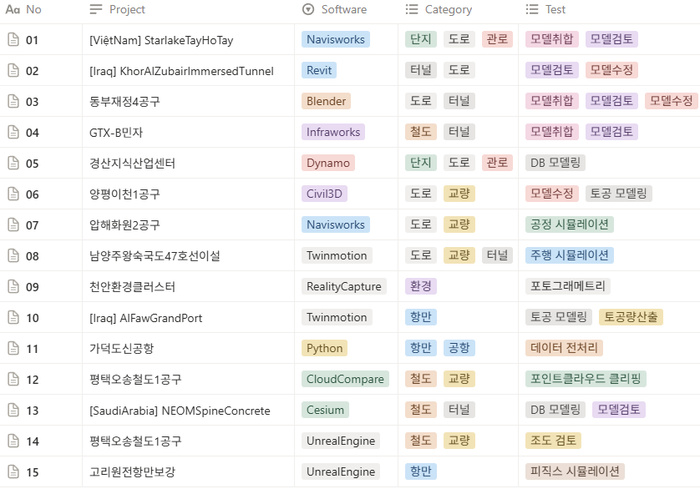Screen dimensions: 700x489
Task: Click the select icon beside Software header
Action: tap(308, 9)
